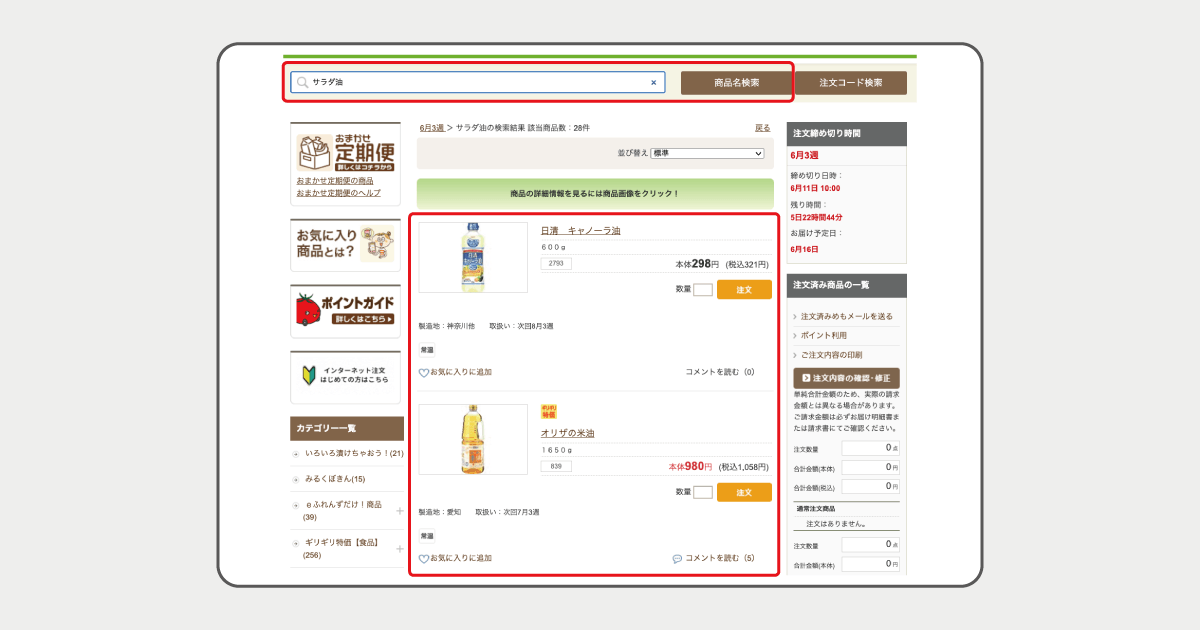Click the heart icon for 日清 キャノーラ油
1200x630 pixels.
pyautogui.click(x=424, y=372)
